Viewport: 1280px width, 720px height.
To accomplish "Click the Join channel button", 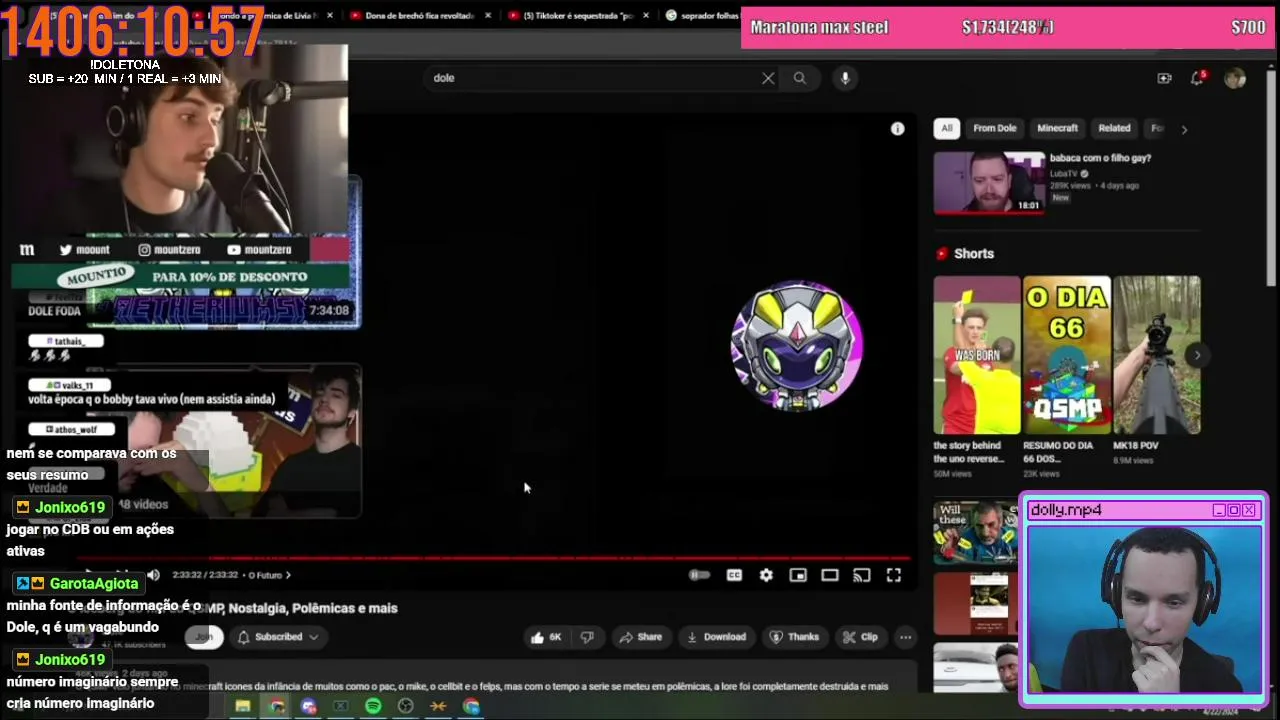I will [204, 637].
